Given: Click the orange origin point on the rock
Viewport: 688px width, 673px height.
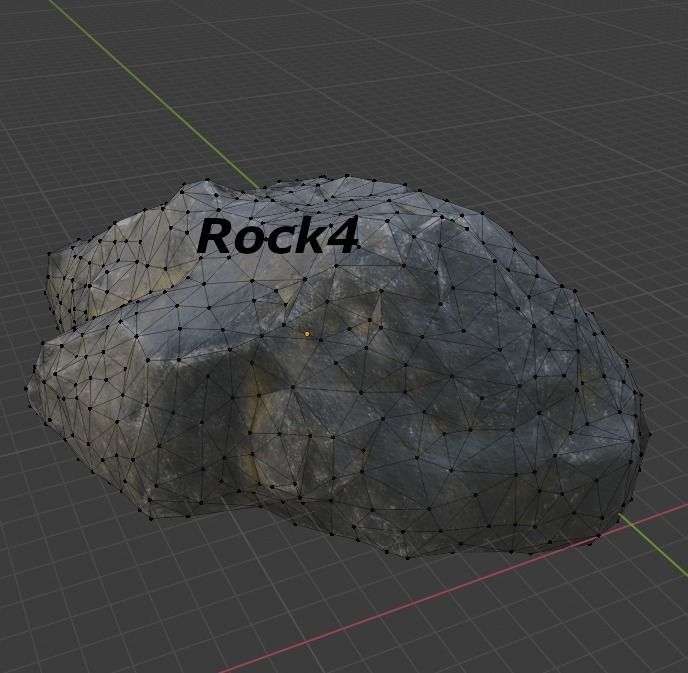Looking at the screenshot, I should tap(307, 334).
